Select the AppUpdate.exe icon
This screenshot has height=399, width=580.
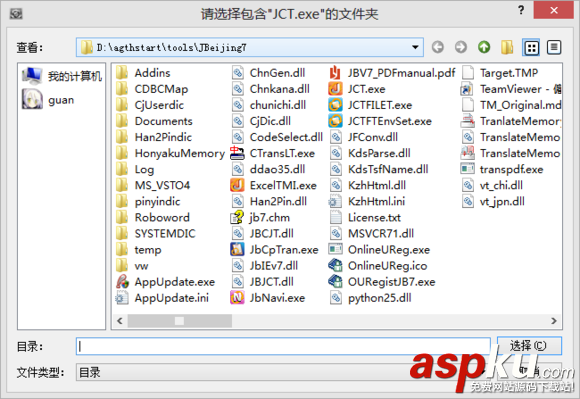pos(122,282)
